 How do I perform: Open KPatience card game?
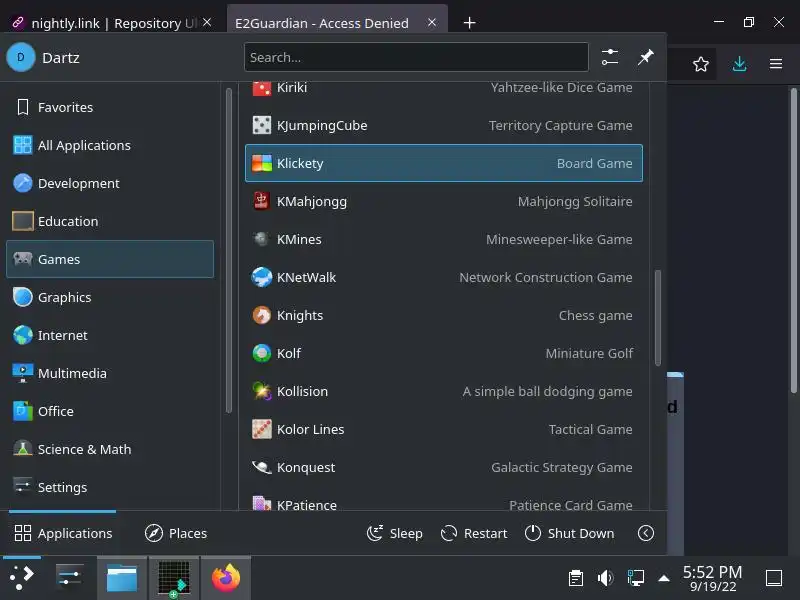pos(443,500)
